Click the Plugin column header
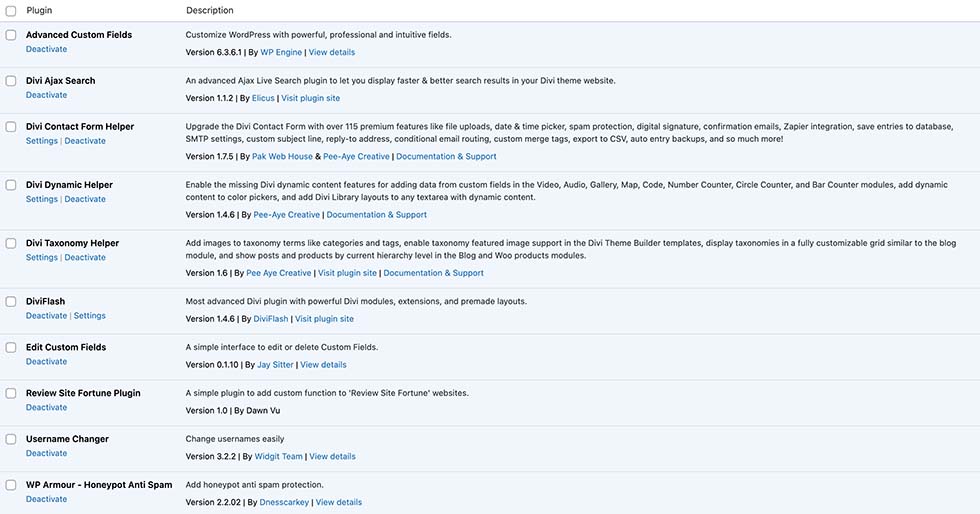Viewport: 980px width, 514px height. click(39, 11)
